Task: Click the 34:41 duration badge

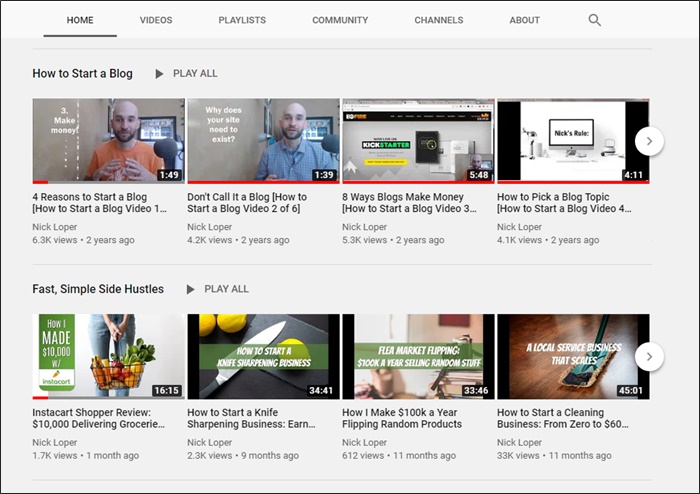Action: point(321,390)
